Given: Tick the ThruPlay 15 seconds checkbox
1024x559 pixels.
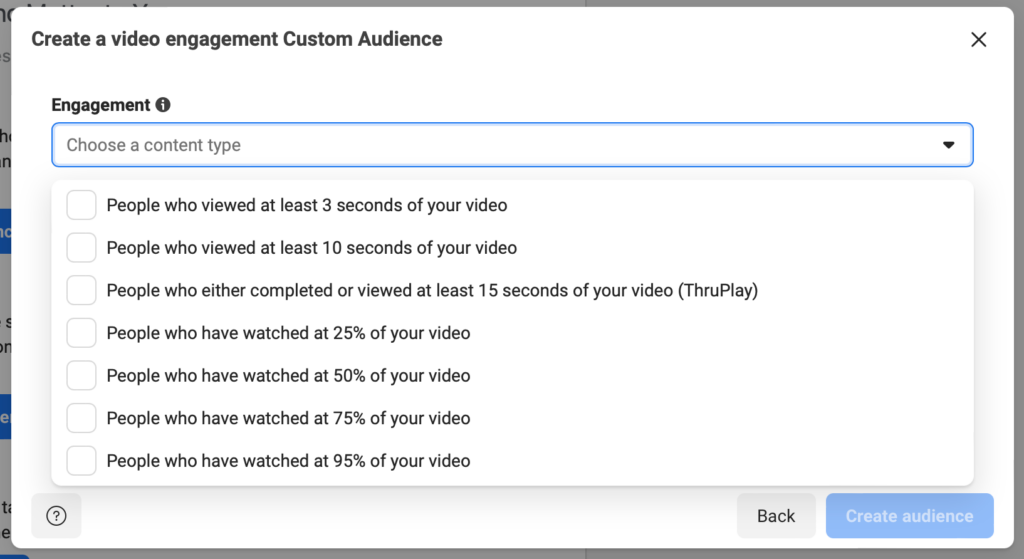Looking at the screenshot, I should (x=81, y=290).
